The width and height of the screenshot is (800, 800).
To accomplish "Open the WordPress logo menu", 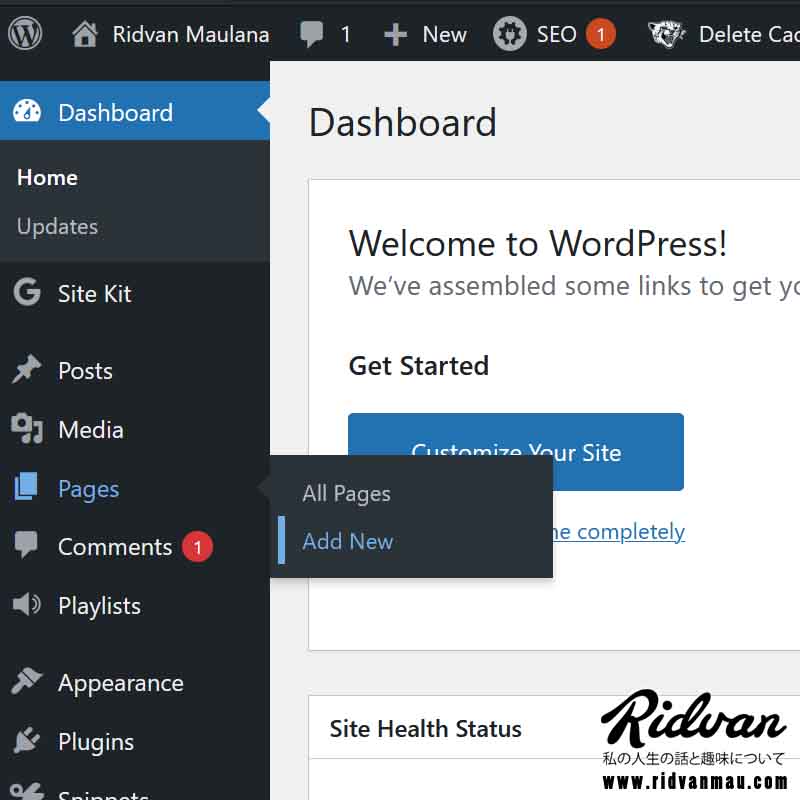I will click(x=25, y=34).
